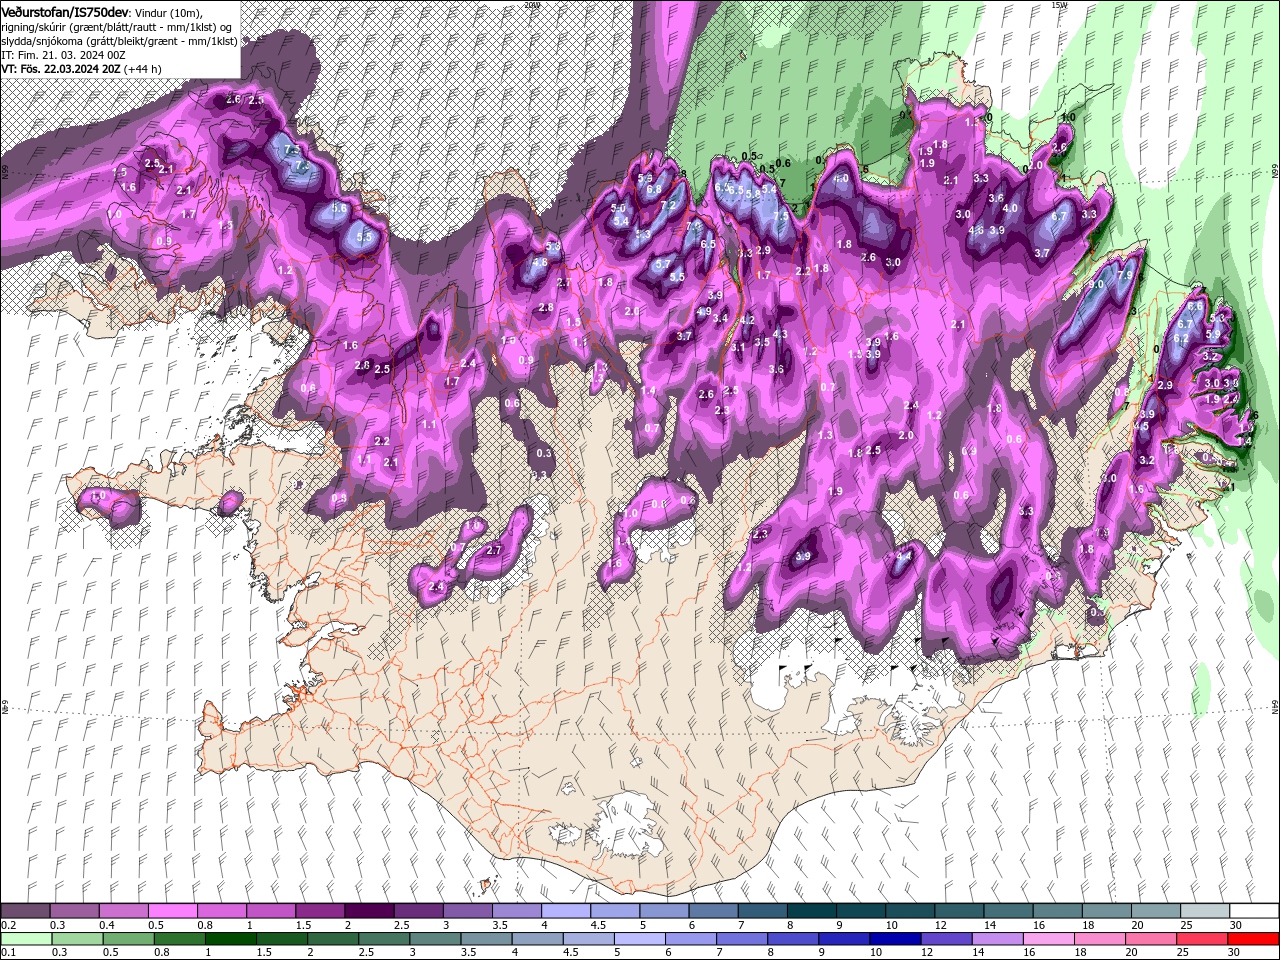This screenshot has height=960, width=1280.
Task: Click the dark green 1–1.5 swatch on the lower scale
Action: [x=232, y=939]
